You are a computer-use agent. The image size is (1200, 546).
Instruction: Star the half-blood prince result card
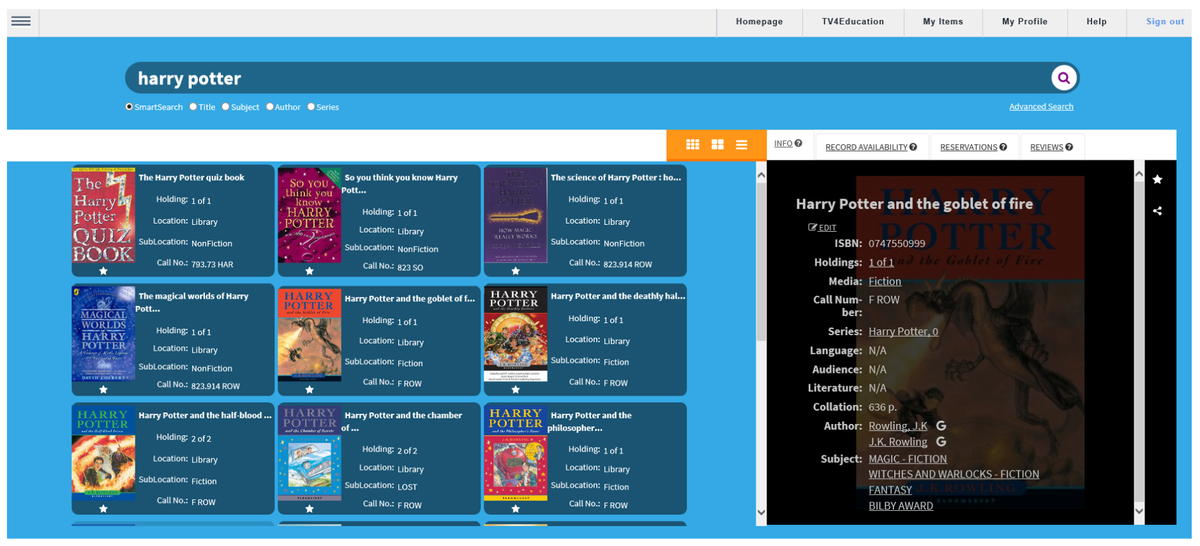103,509
